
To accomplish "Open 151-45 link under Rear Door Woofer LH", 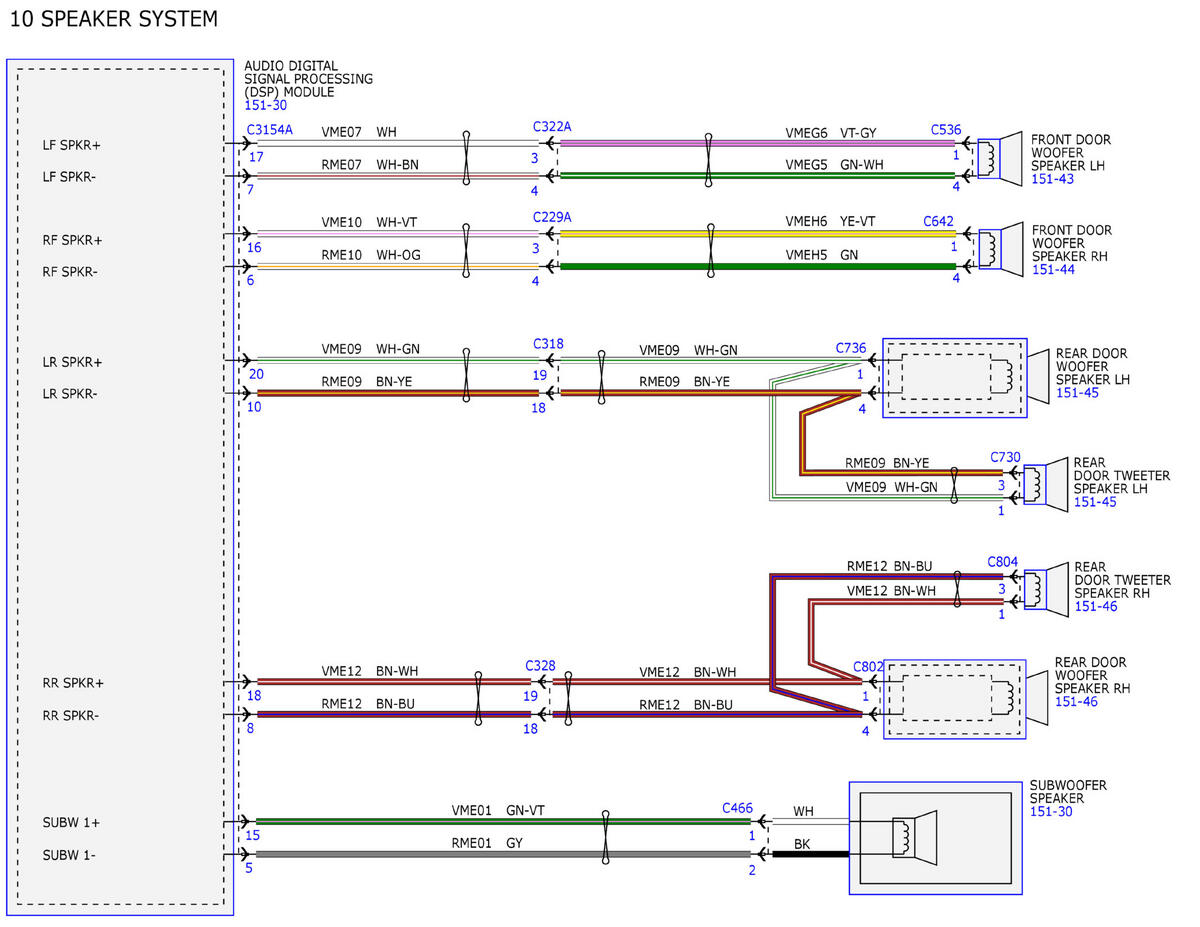I will [x=1077, y=393].
